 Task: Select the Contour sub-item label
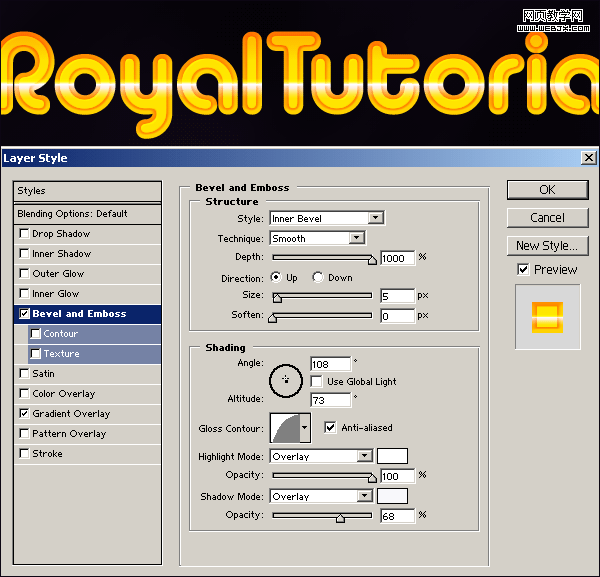point(60,334)
